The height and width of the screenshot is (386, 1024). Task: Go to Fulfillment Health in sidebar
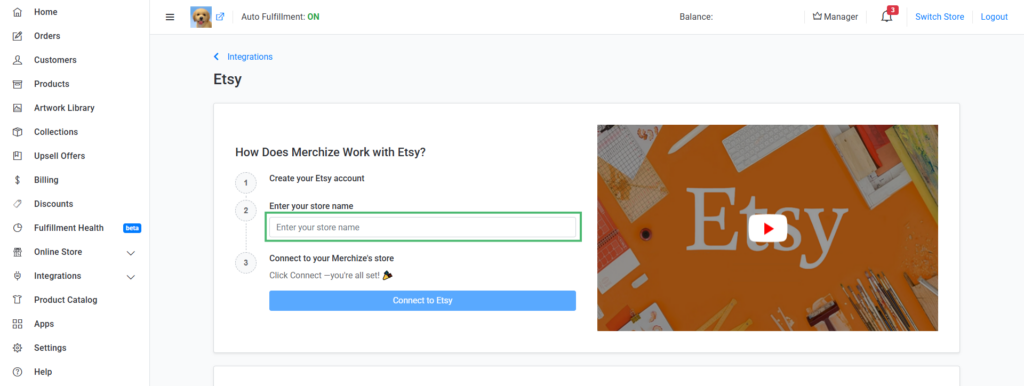69,228
